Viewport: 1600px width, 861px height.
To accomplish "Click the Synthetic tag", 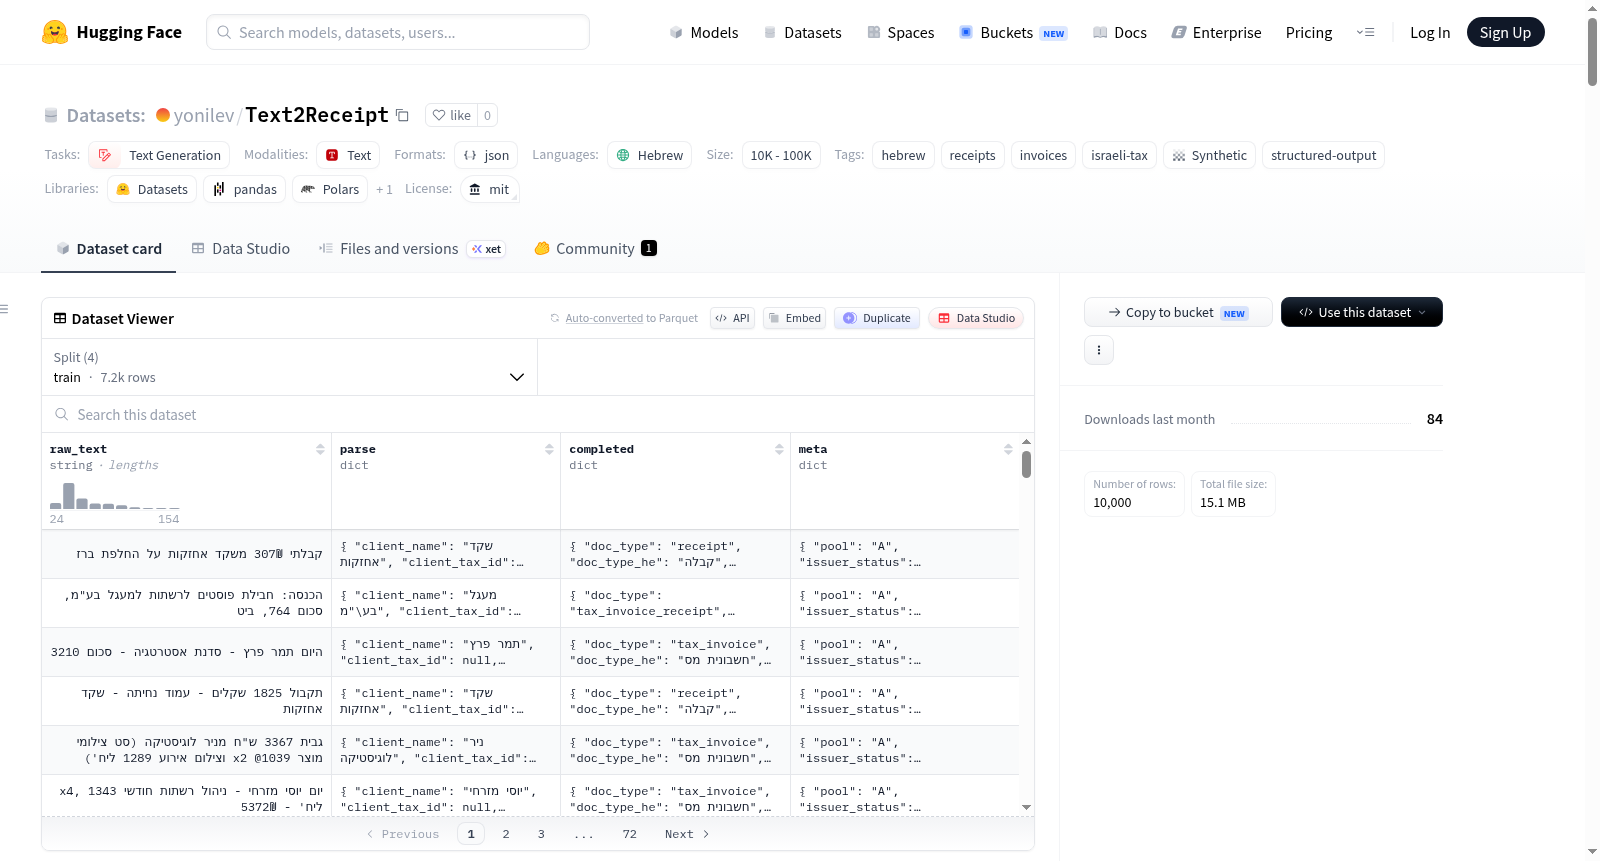I will (1209, 155).
